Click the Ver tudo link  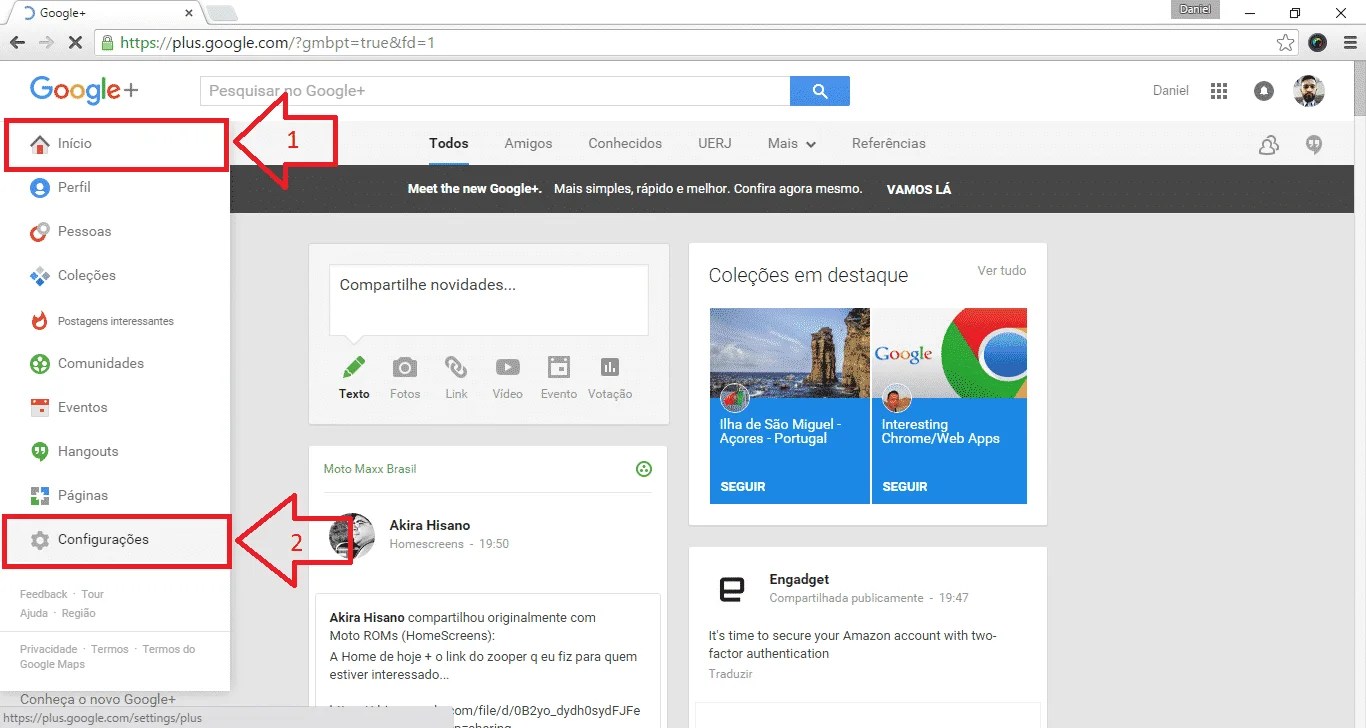1002,271
